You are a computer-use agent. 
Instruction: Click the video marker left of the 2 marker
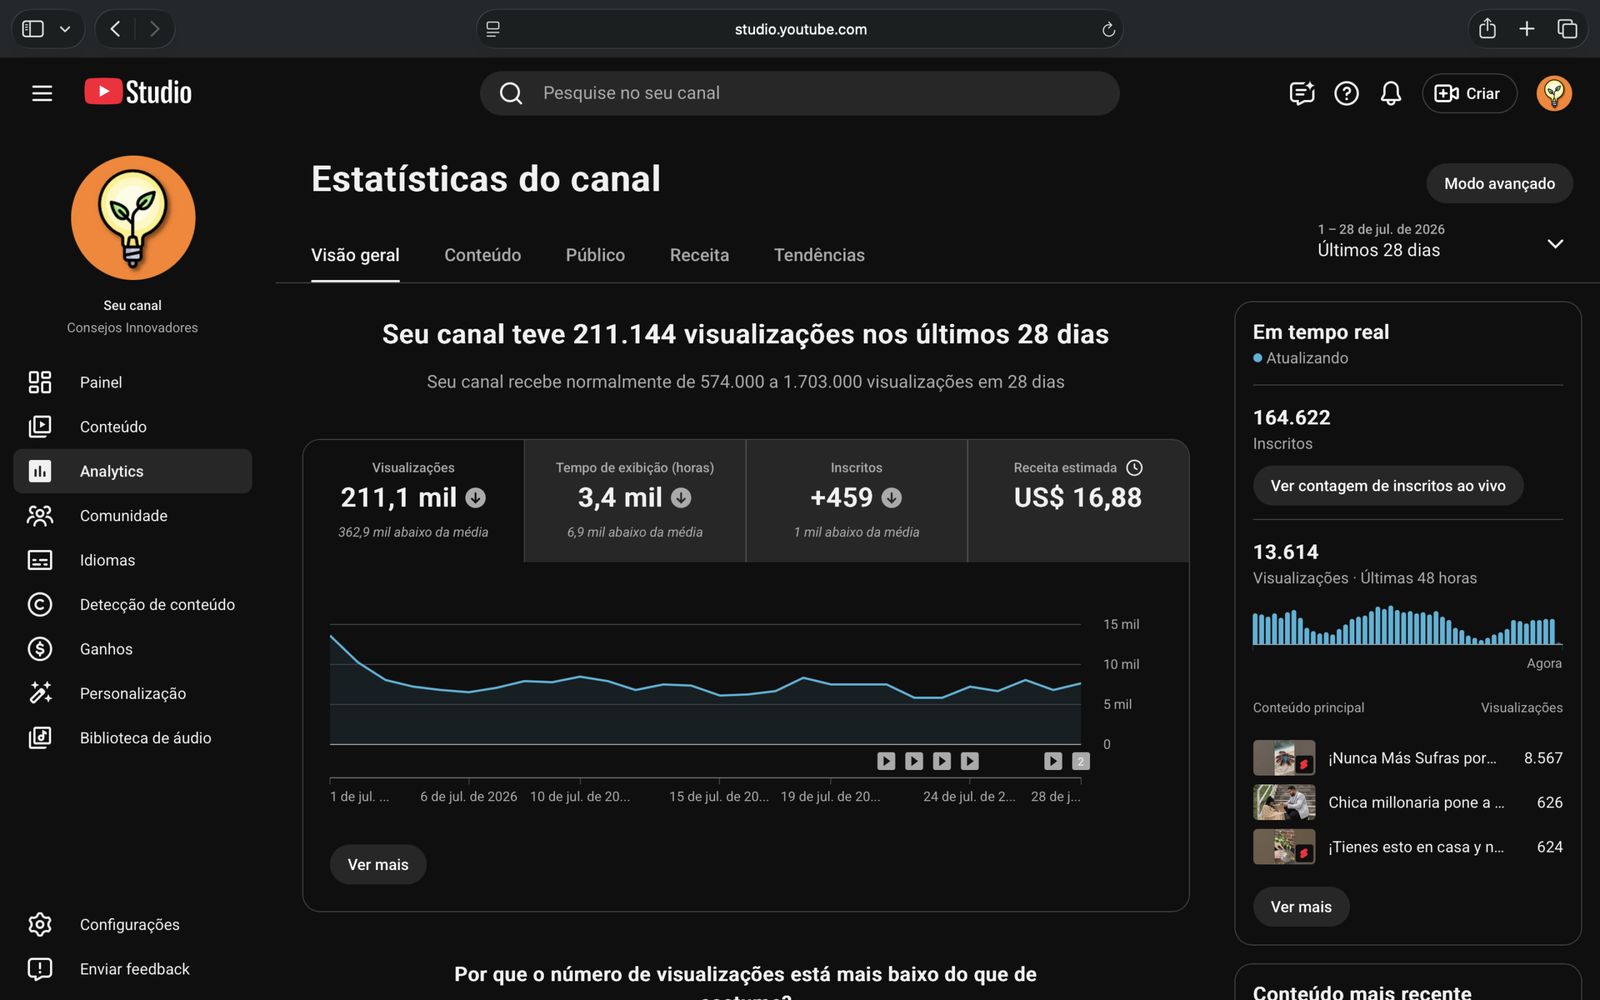[x=1053, y=761]
